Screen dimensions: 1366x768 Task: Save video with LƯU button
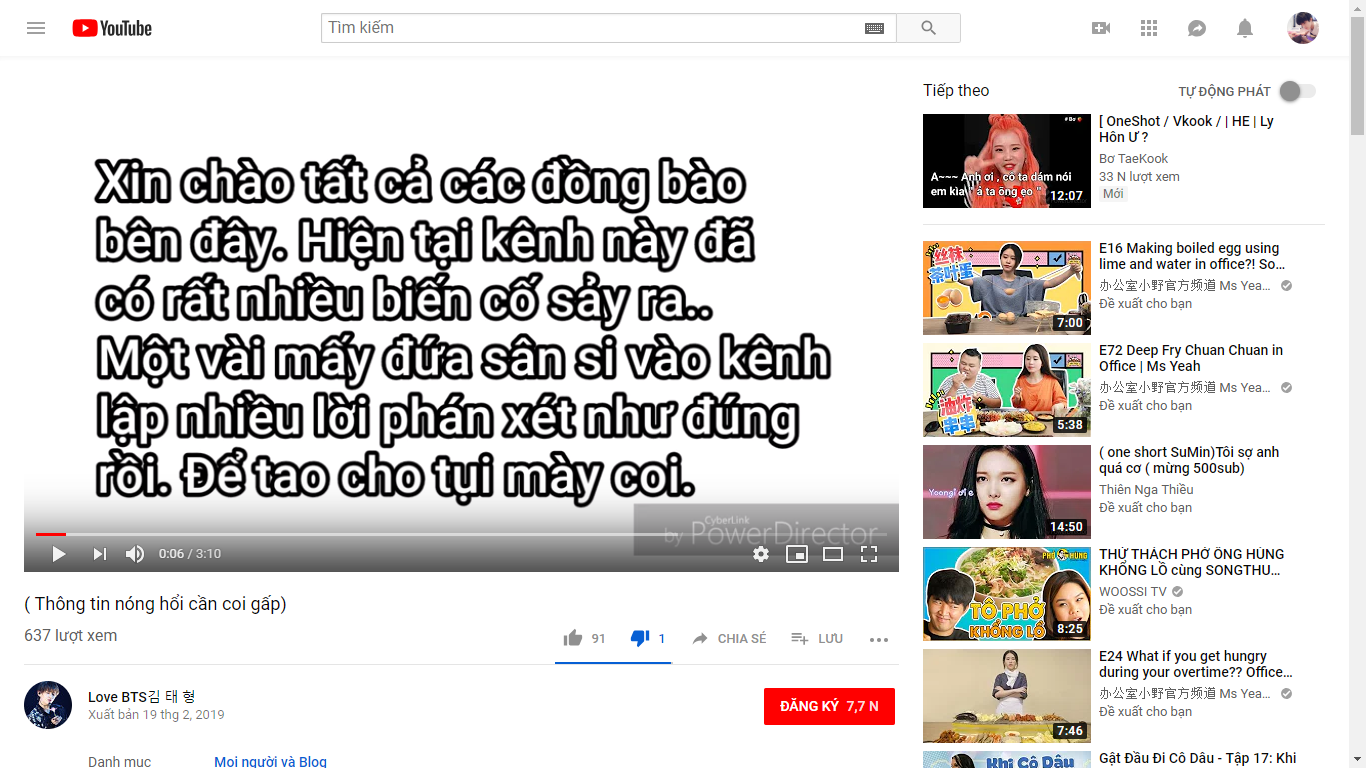tap(817, 638)
